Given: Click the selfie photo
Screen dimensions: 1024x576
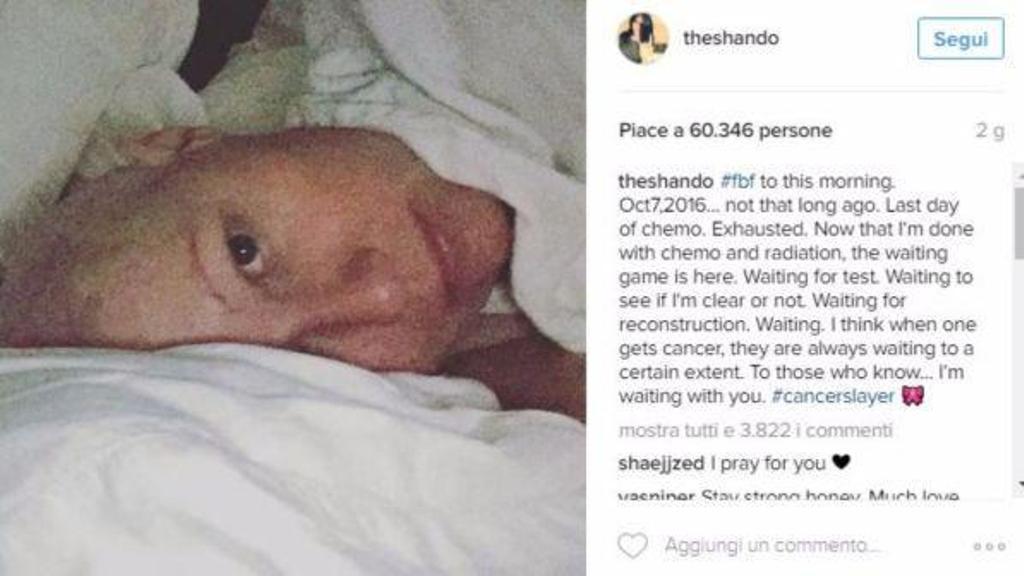Looking at the screenshot, I should 293,288.
